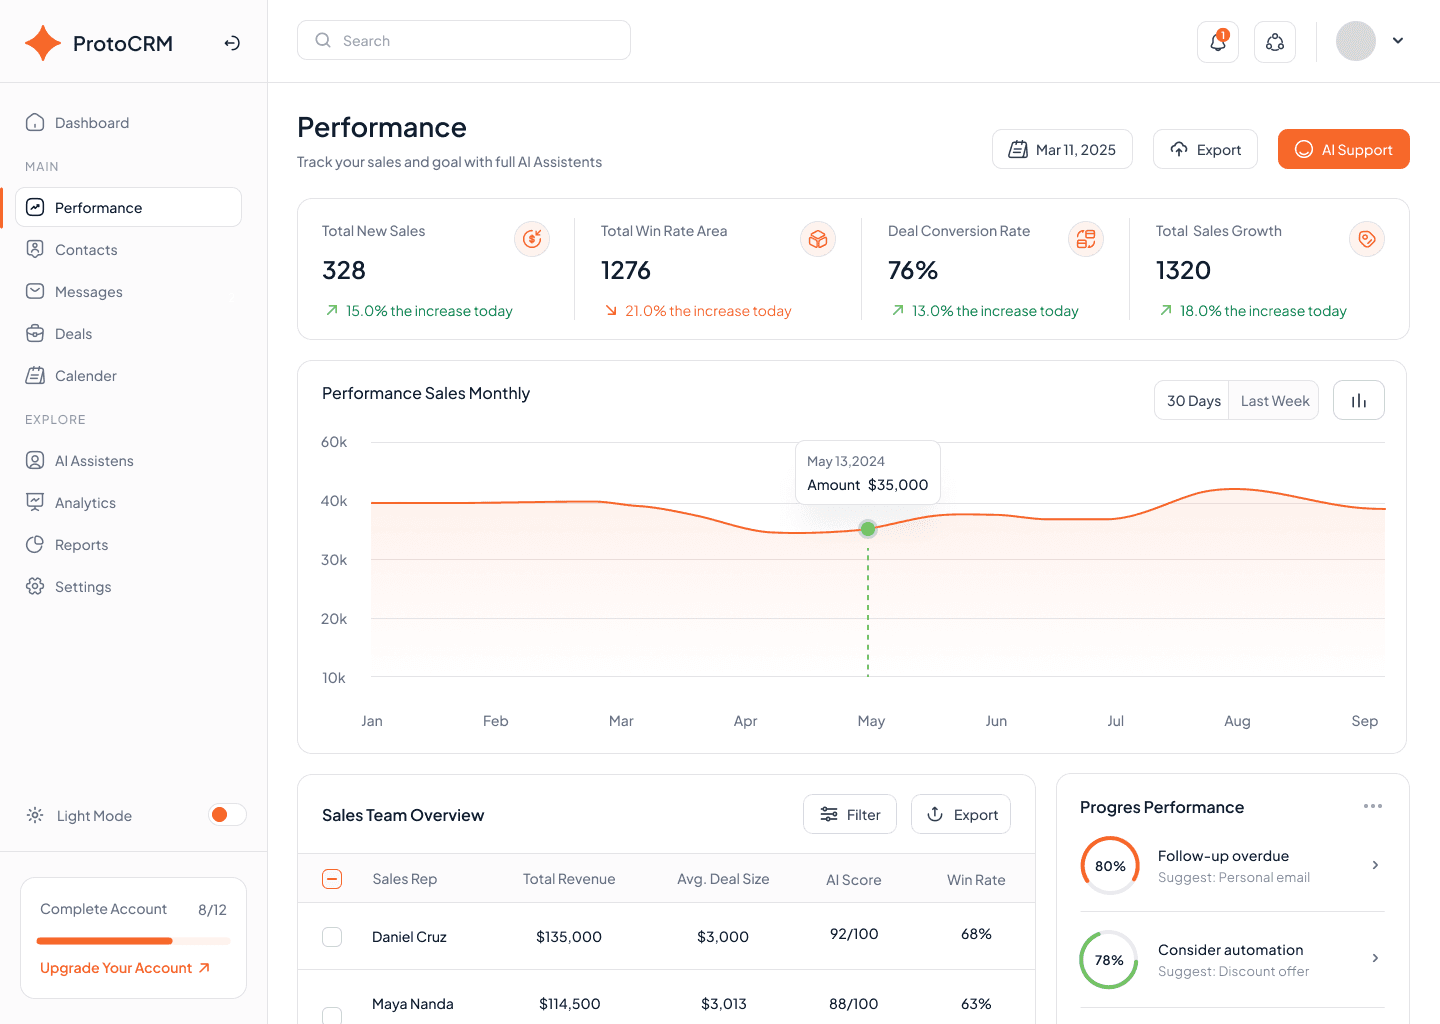Click the sidebar collapse arrow next to ProtoCRM

(x=231, y=43)
